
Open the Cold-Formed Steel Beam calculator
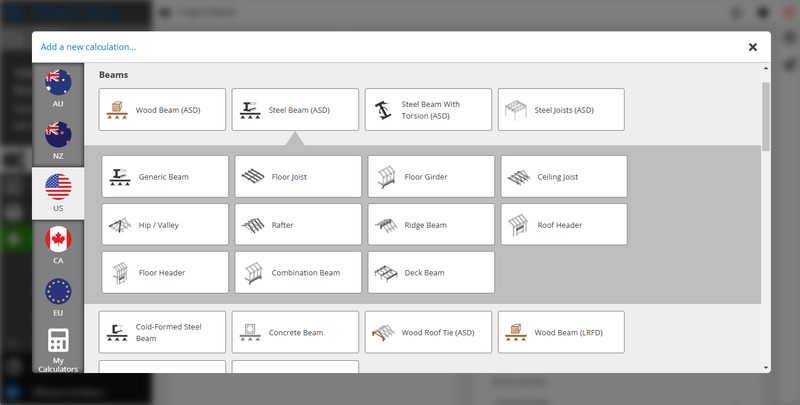[x=162, y=332]
